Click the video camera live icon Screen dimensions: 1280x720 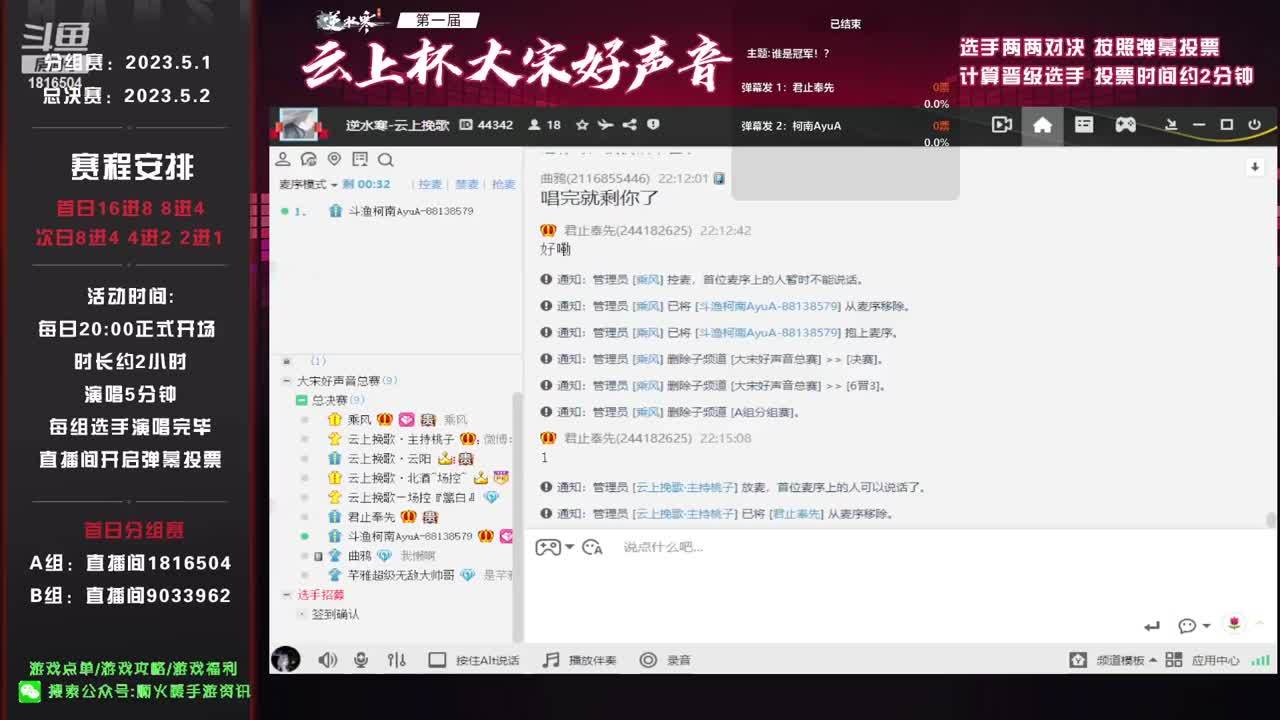click(1001, 125)
